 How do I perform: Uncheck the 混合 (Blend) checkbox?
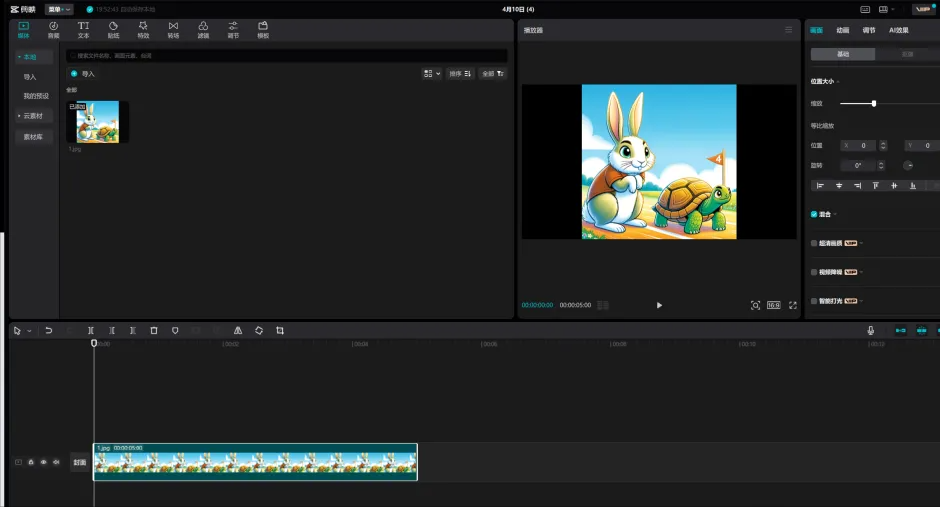click(x=814, y=214)
